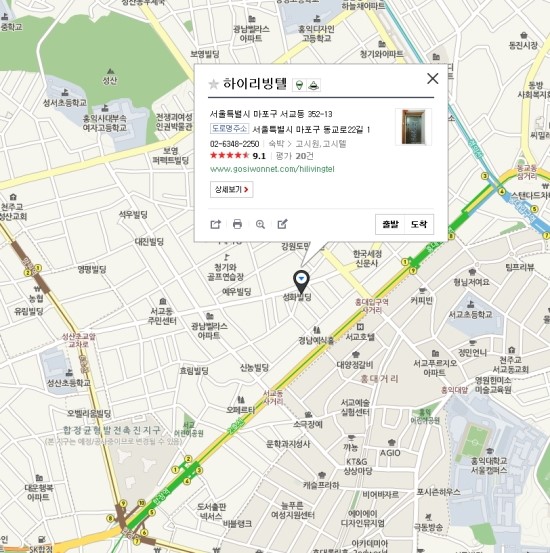Click the zoom-in magnifier icon

(260, 224)
